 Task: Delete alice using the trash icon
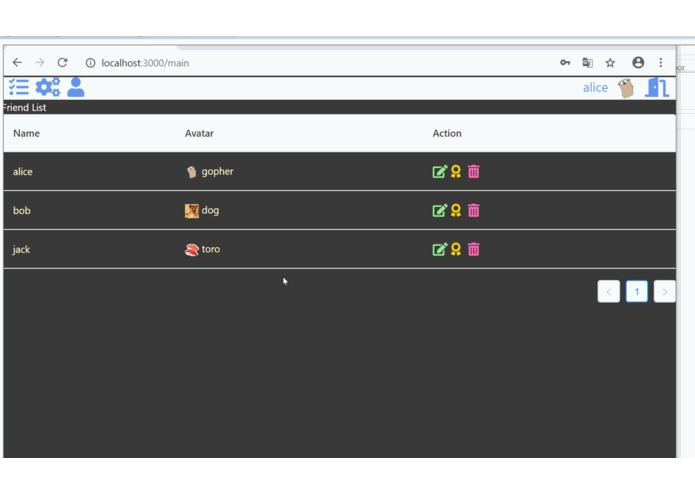(474, 171)
